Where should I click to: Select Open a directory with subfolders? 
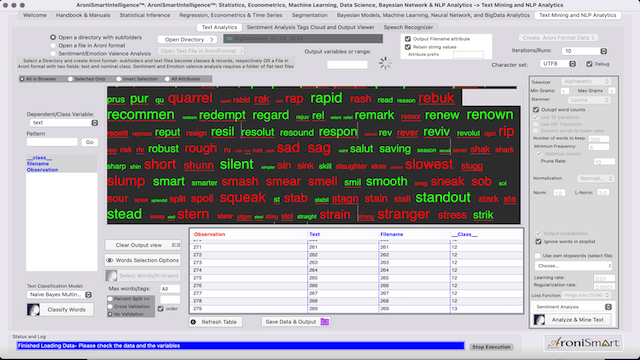click(x=53, y=37)
